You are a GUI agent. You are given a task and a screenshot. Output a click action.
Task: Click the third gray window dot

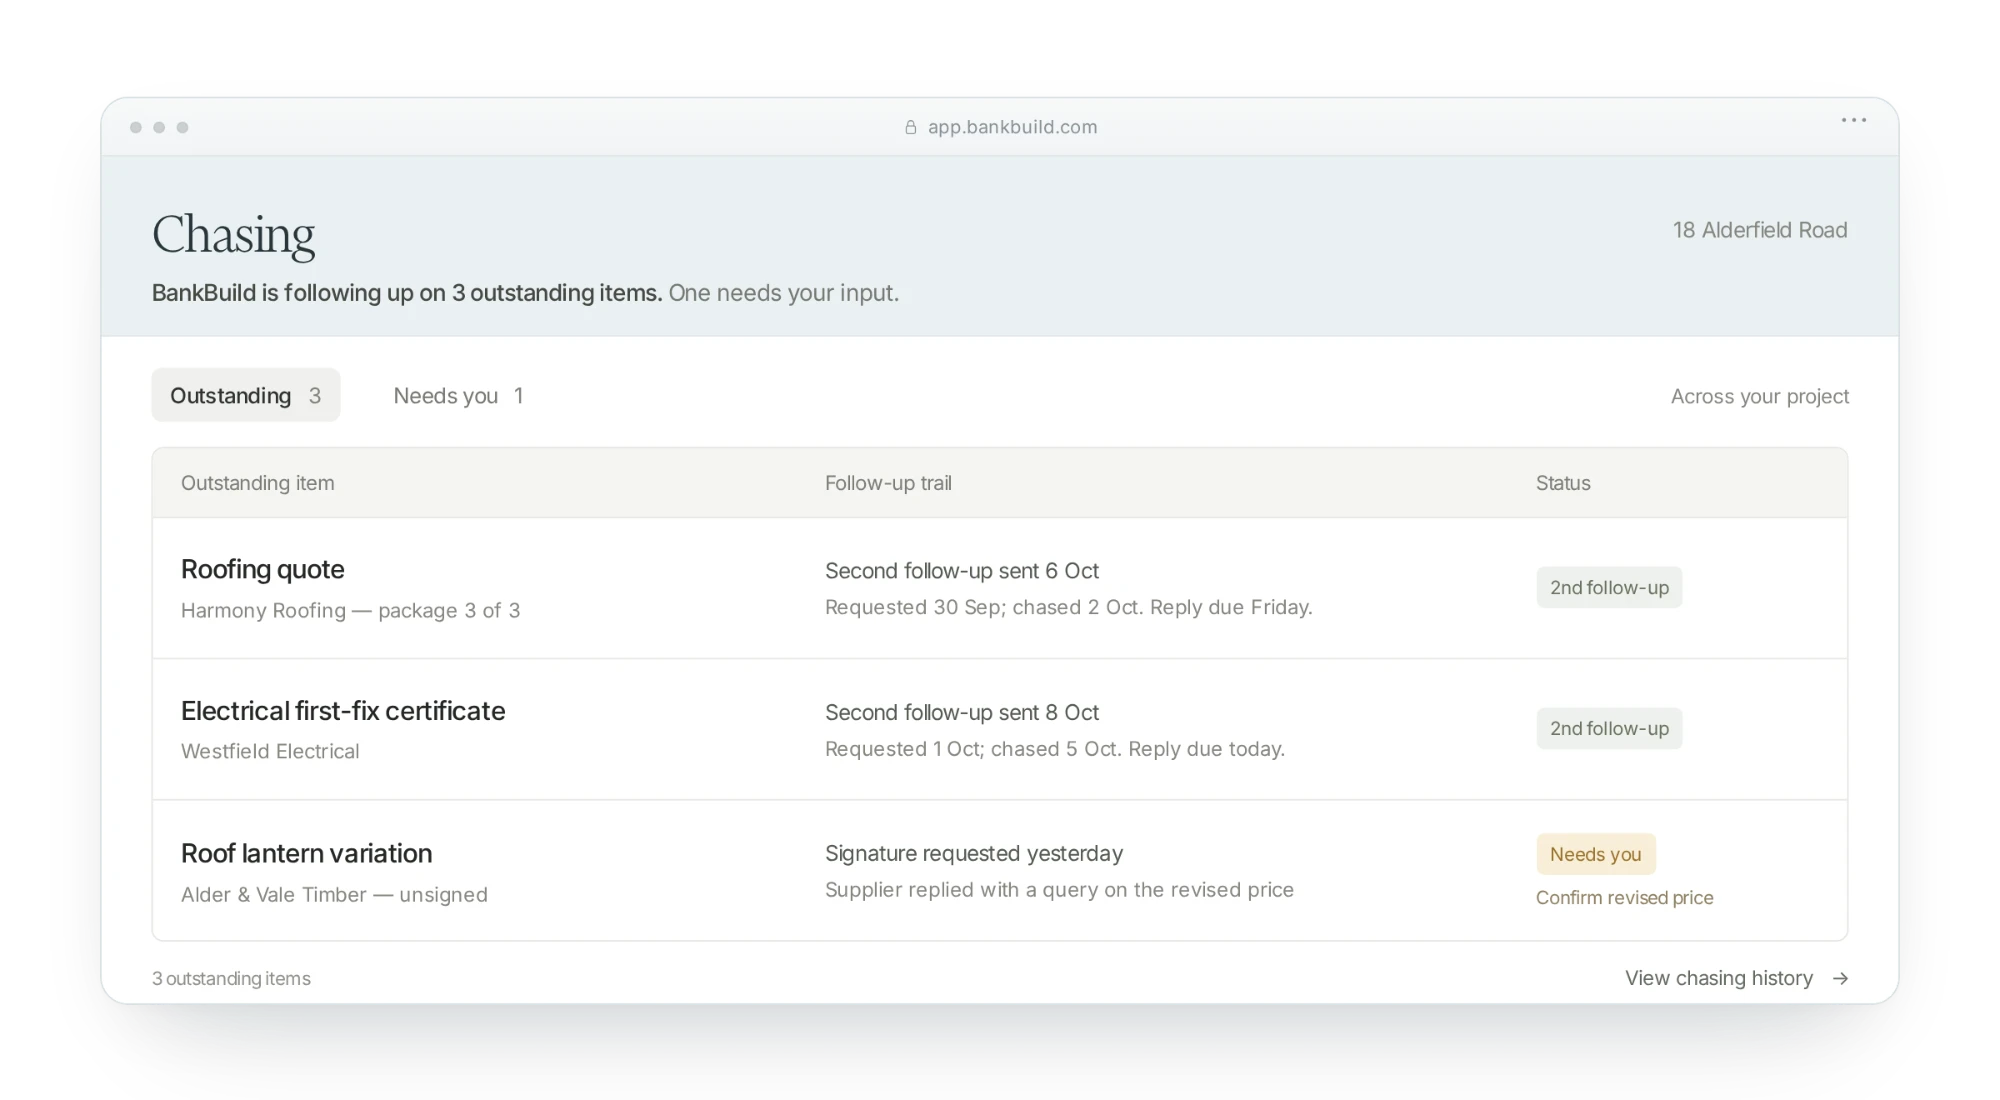[182, 127]
